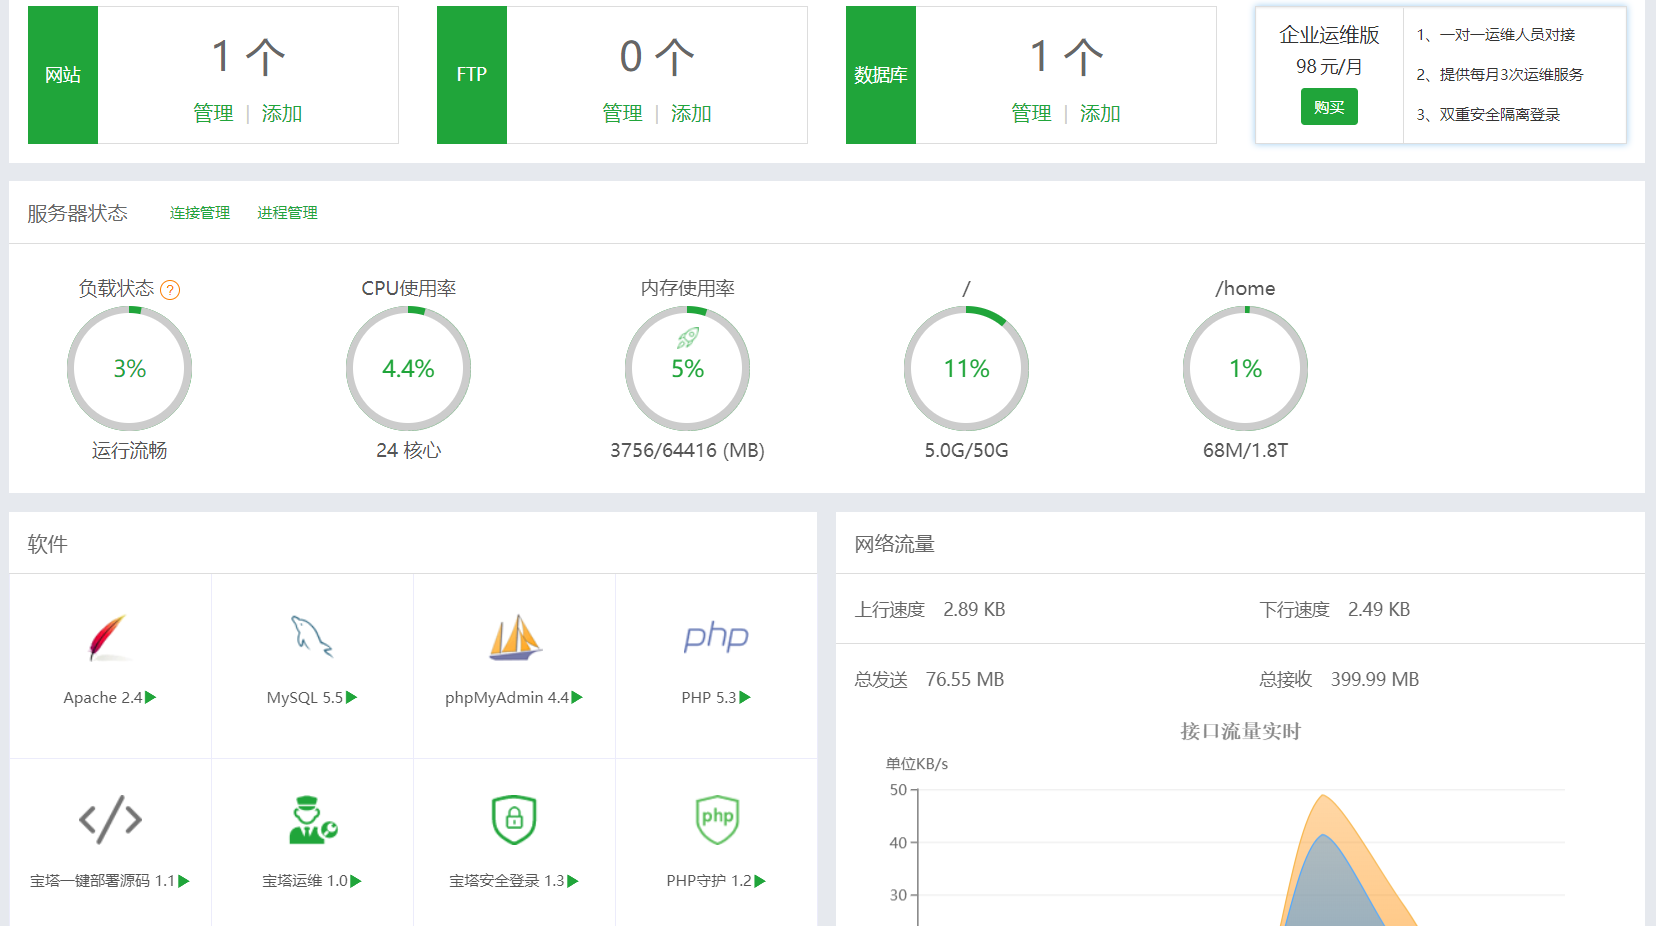The height and width of the screenshot is (926, 1656).
Task: Click the 企业运维版 plan title
Action: point(1329,35)
